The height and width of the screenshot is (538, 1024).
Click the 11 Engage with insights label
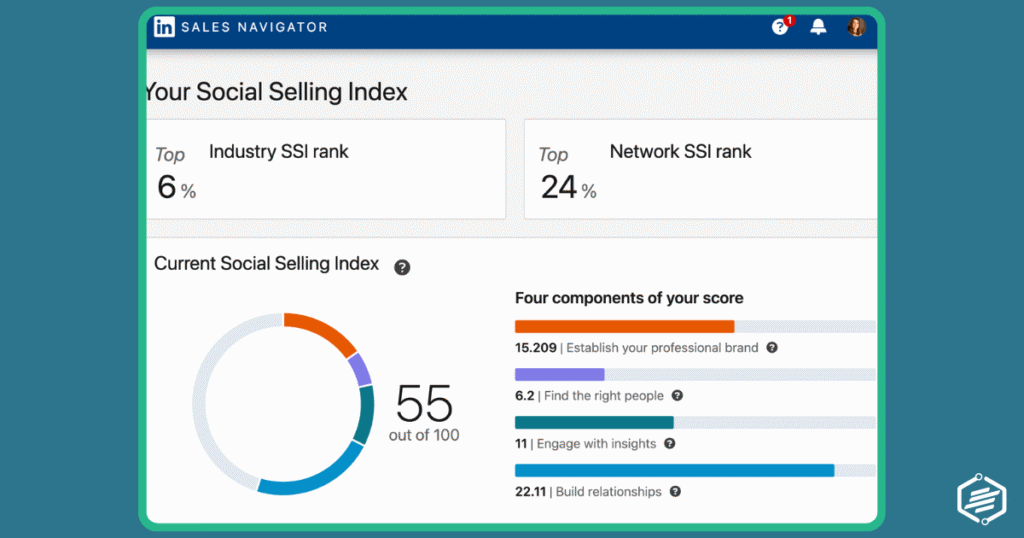[x=586, y=444]
